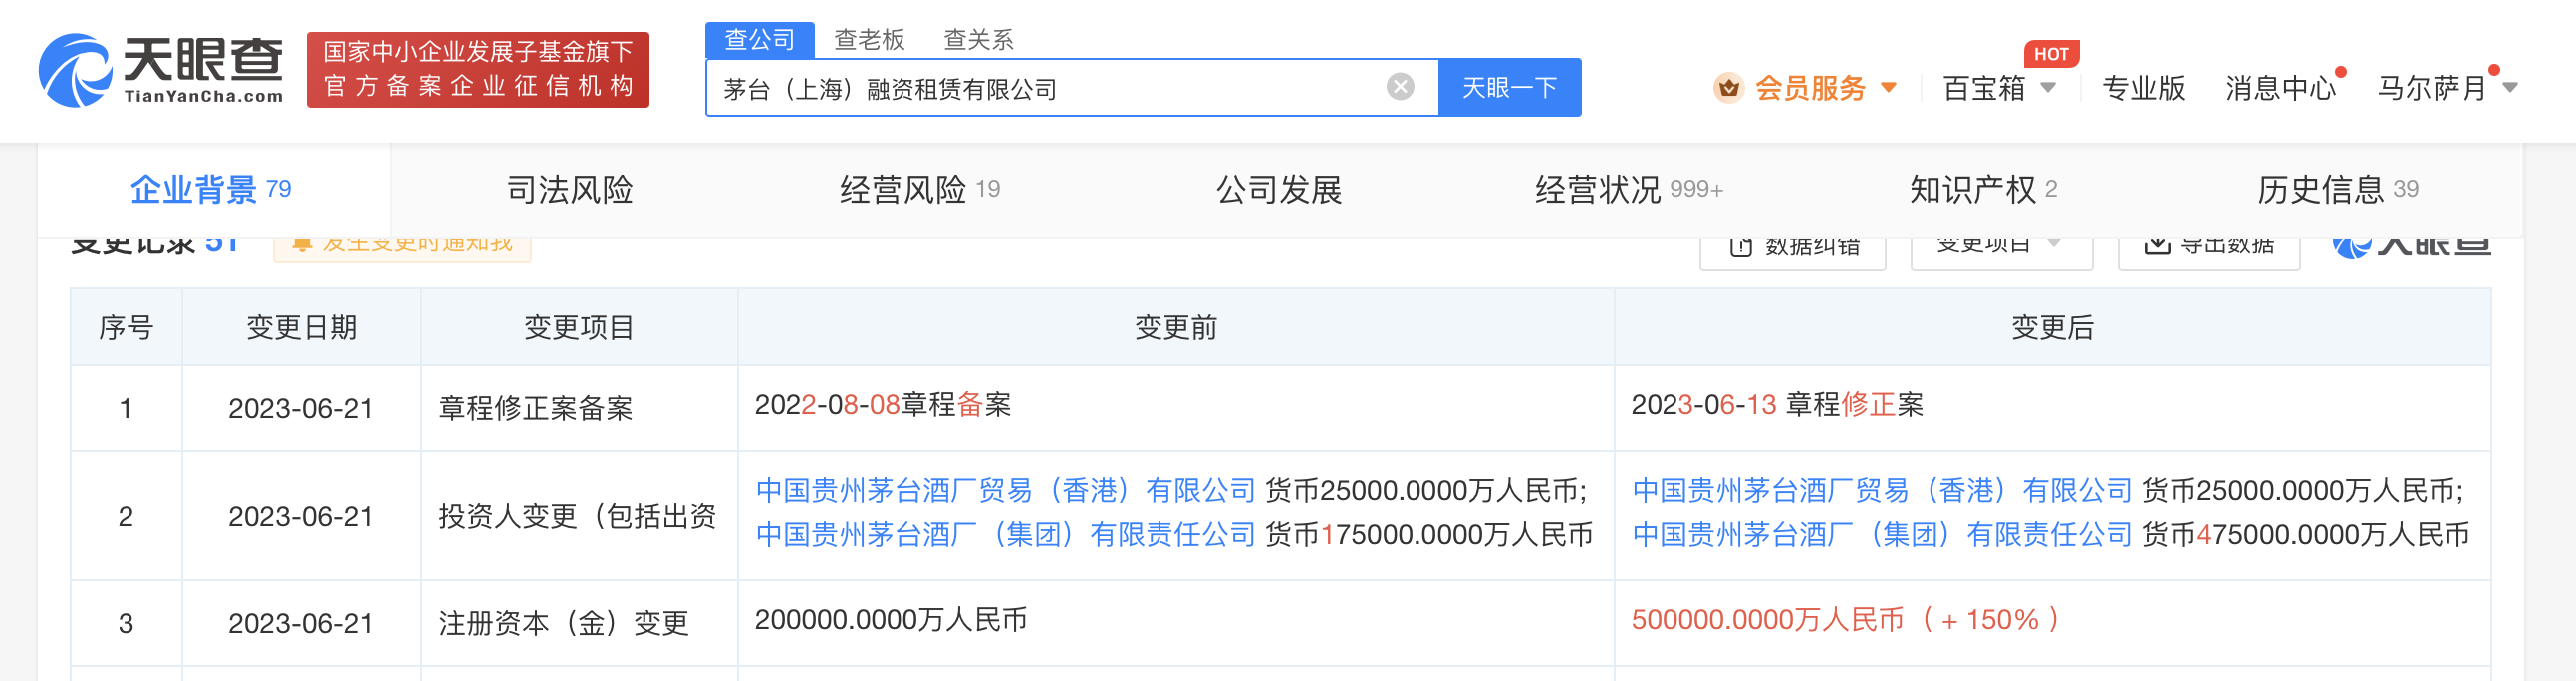Click the HOT badge above 百宝箱
The image size is (2576, 681).
click(x=2050, y=54)
